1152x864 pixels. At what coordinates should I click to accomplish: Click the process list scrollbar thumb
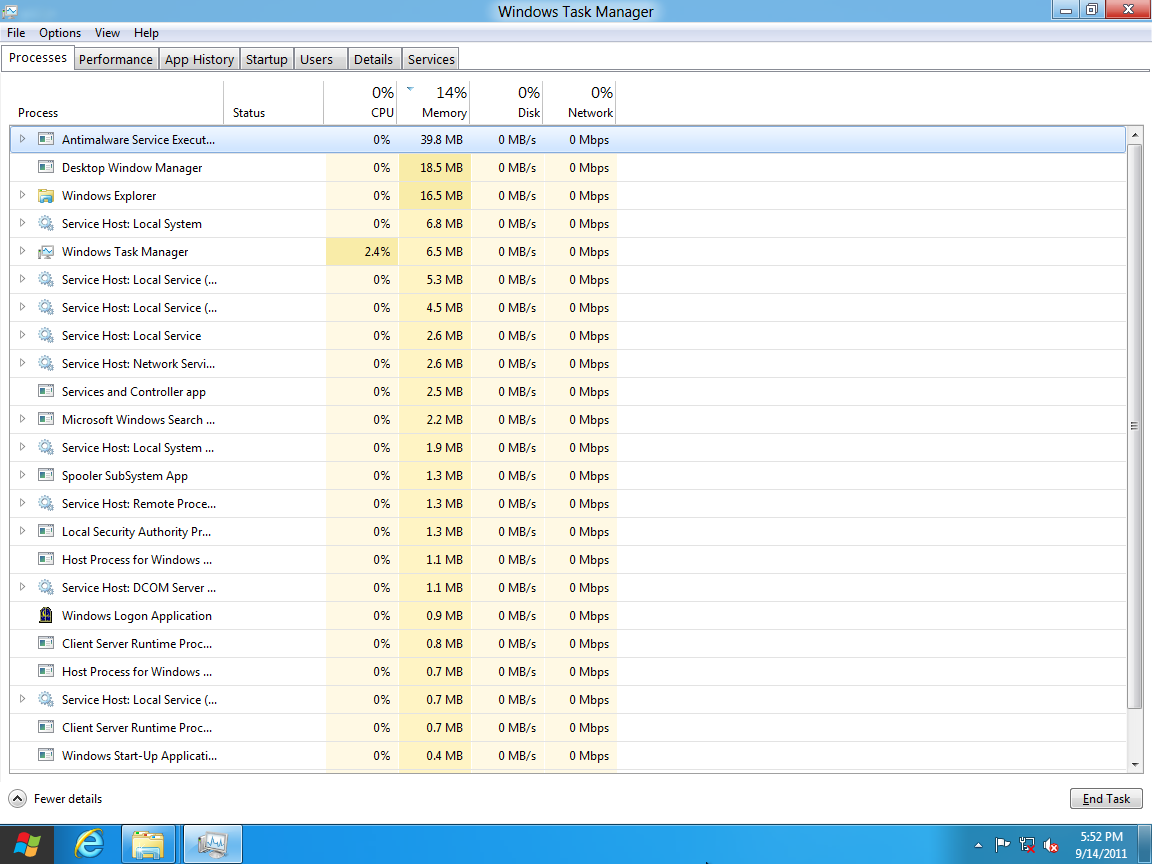pos(1134,425)
